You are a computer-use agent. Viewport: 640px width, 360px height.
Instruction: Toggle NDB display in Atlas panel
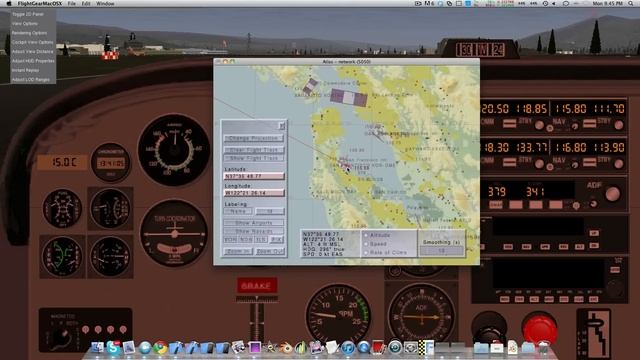click(x=246, y=240)
